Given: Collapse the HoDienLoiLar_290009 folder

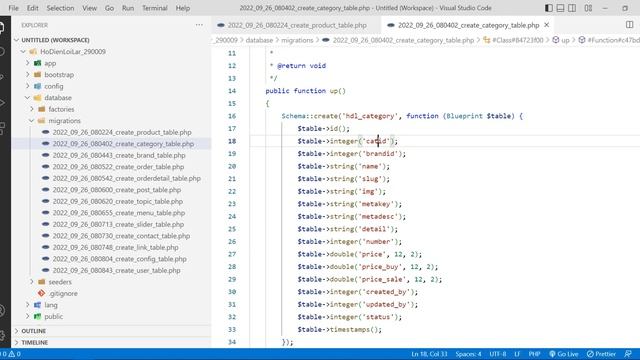Looking at the screenshot, I should pos(73,51).
